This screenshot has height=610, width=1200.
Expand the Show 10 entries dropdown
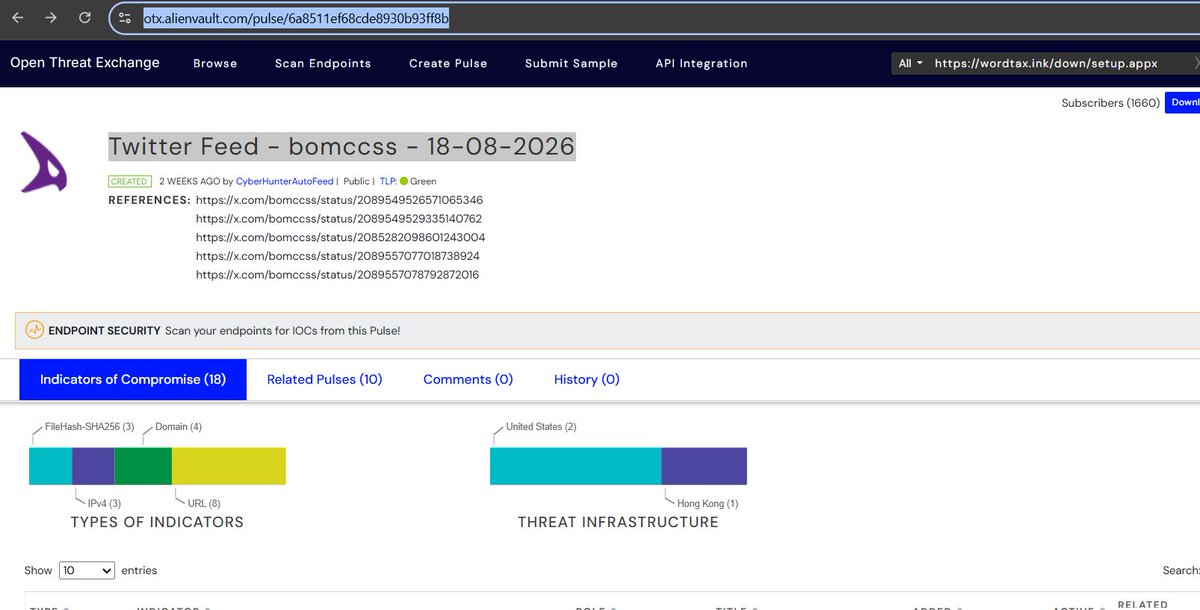(87, 570)
